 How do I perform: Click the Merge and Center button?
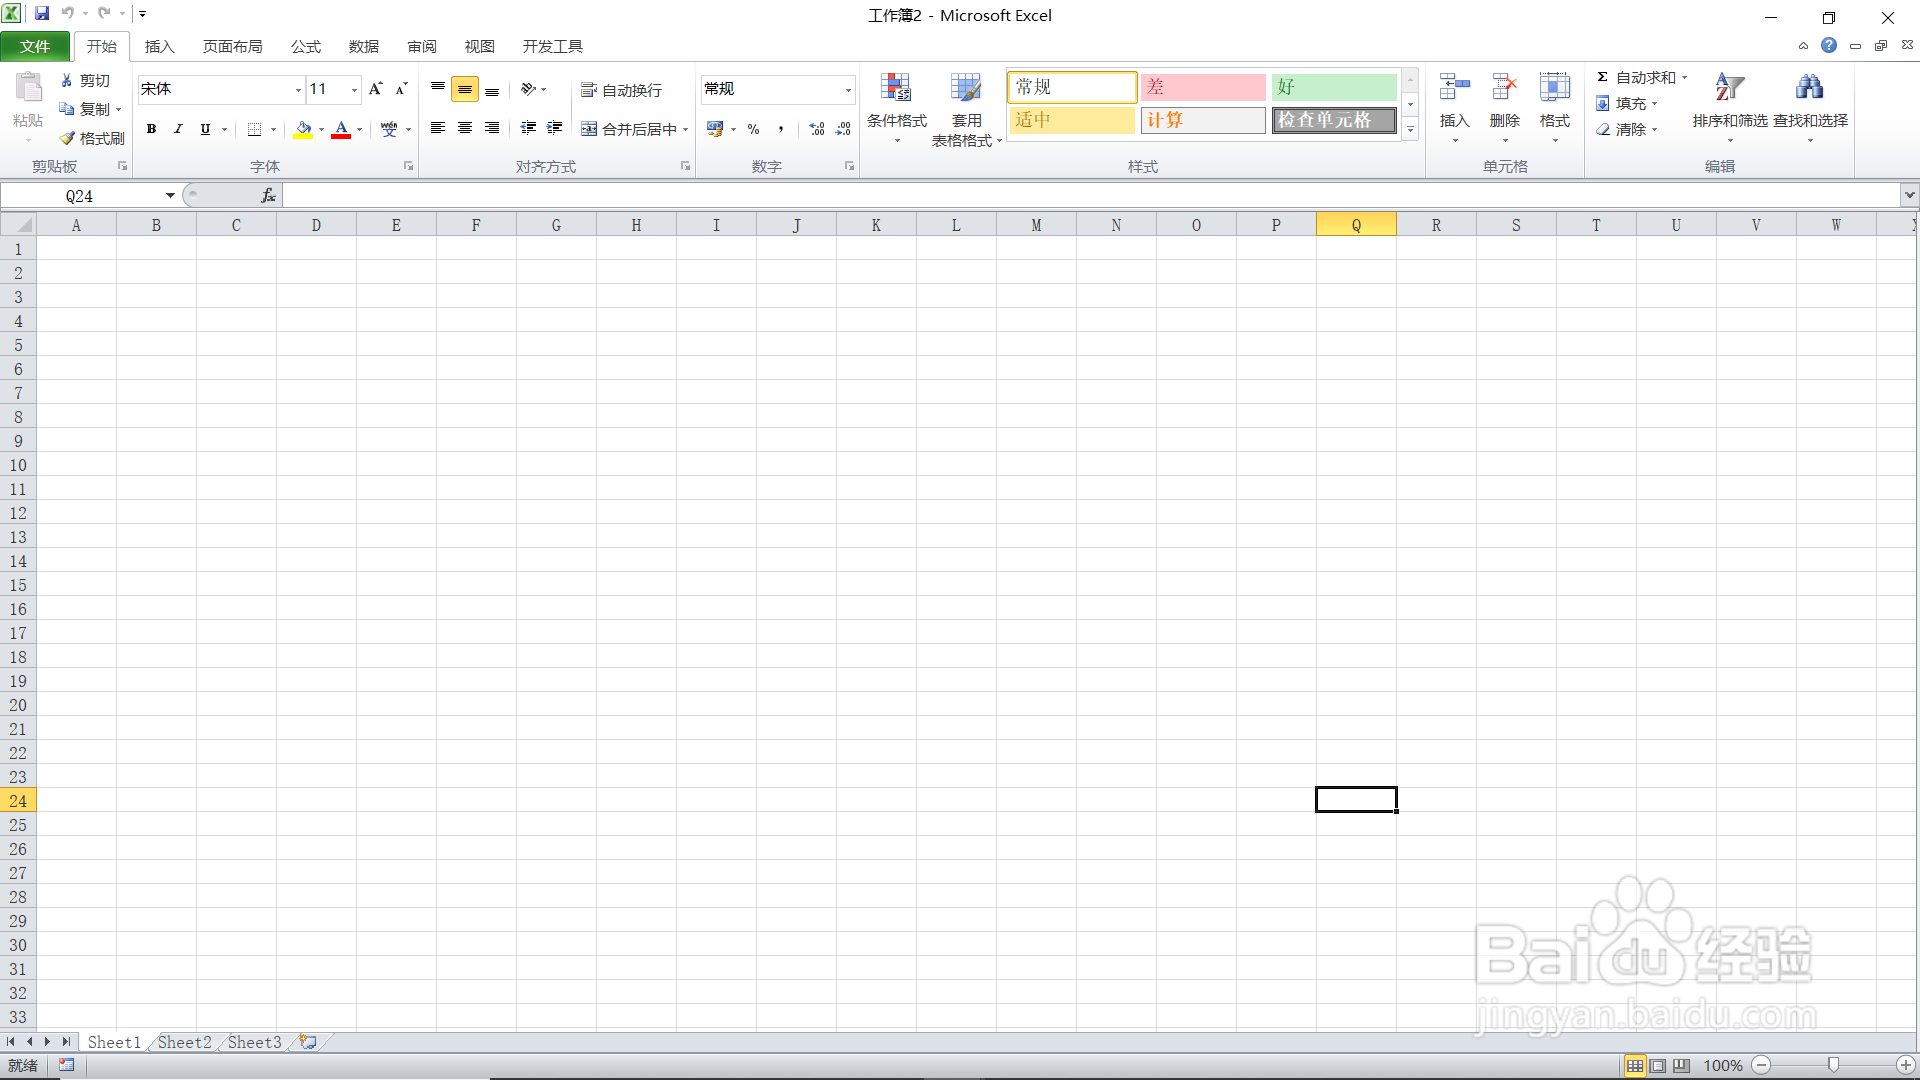[x=630, y=129]
